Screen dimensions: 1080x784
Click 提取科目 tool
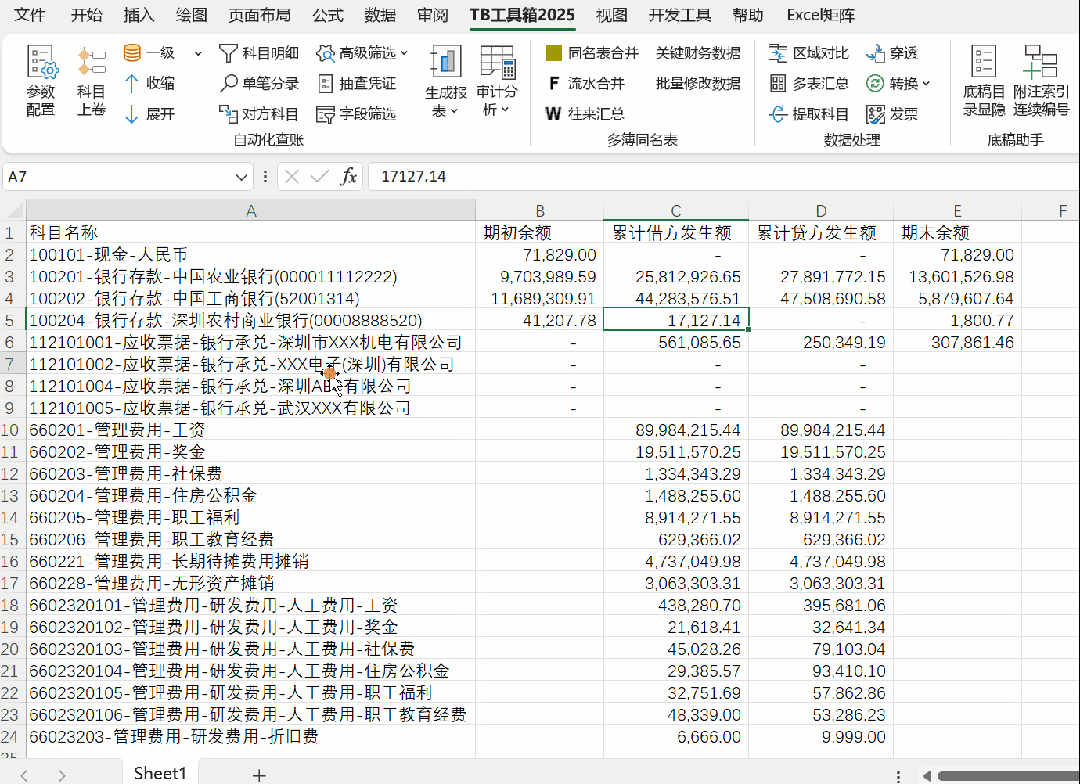(809, 114)
